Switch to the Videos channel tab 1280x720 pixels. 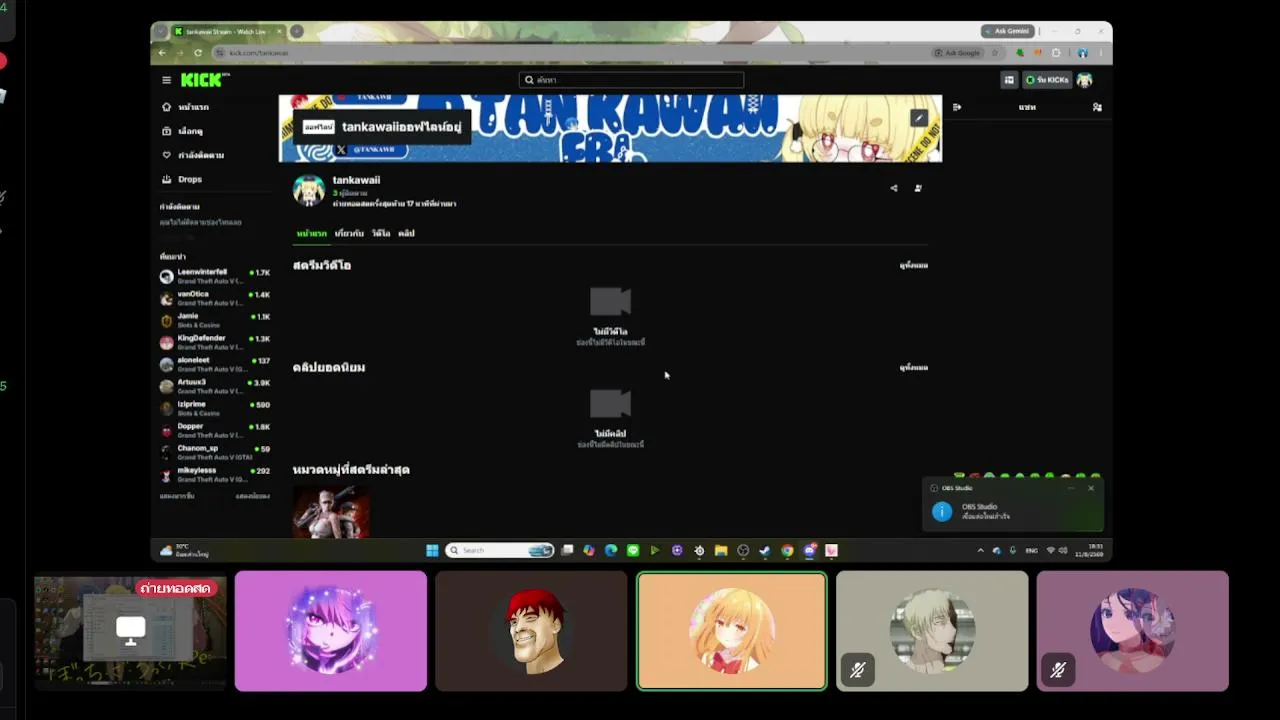coord(381,233)
